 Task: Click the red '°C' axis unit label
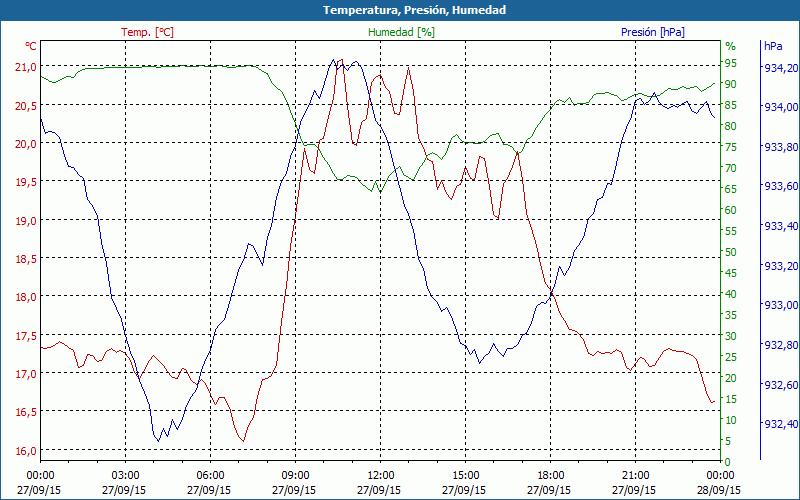tap(31, 46)
